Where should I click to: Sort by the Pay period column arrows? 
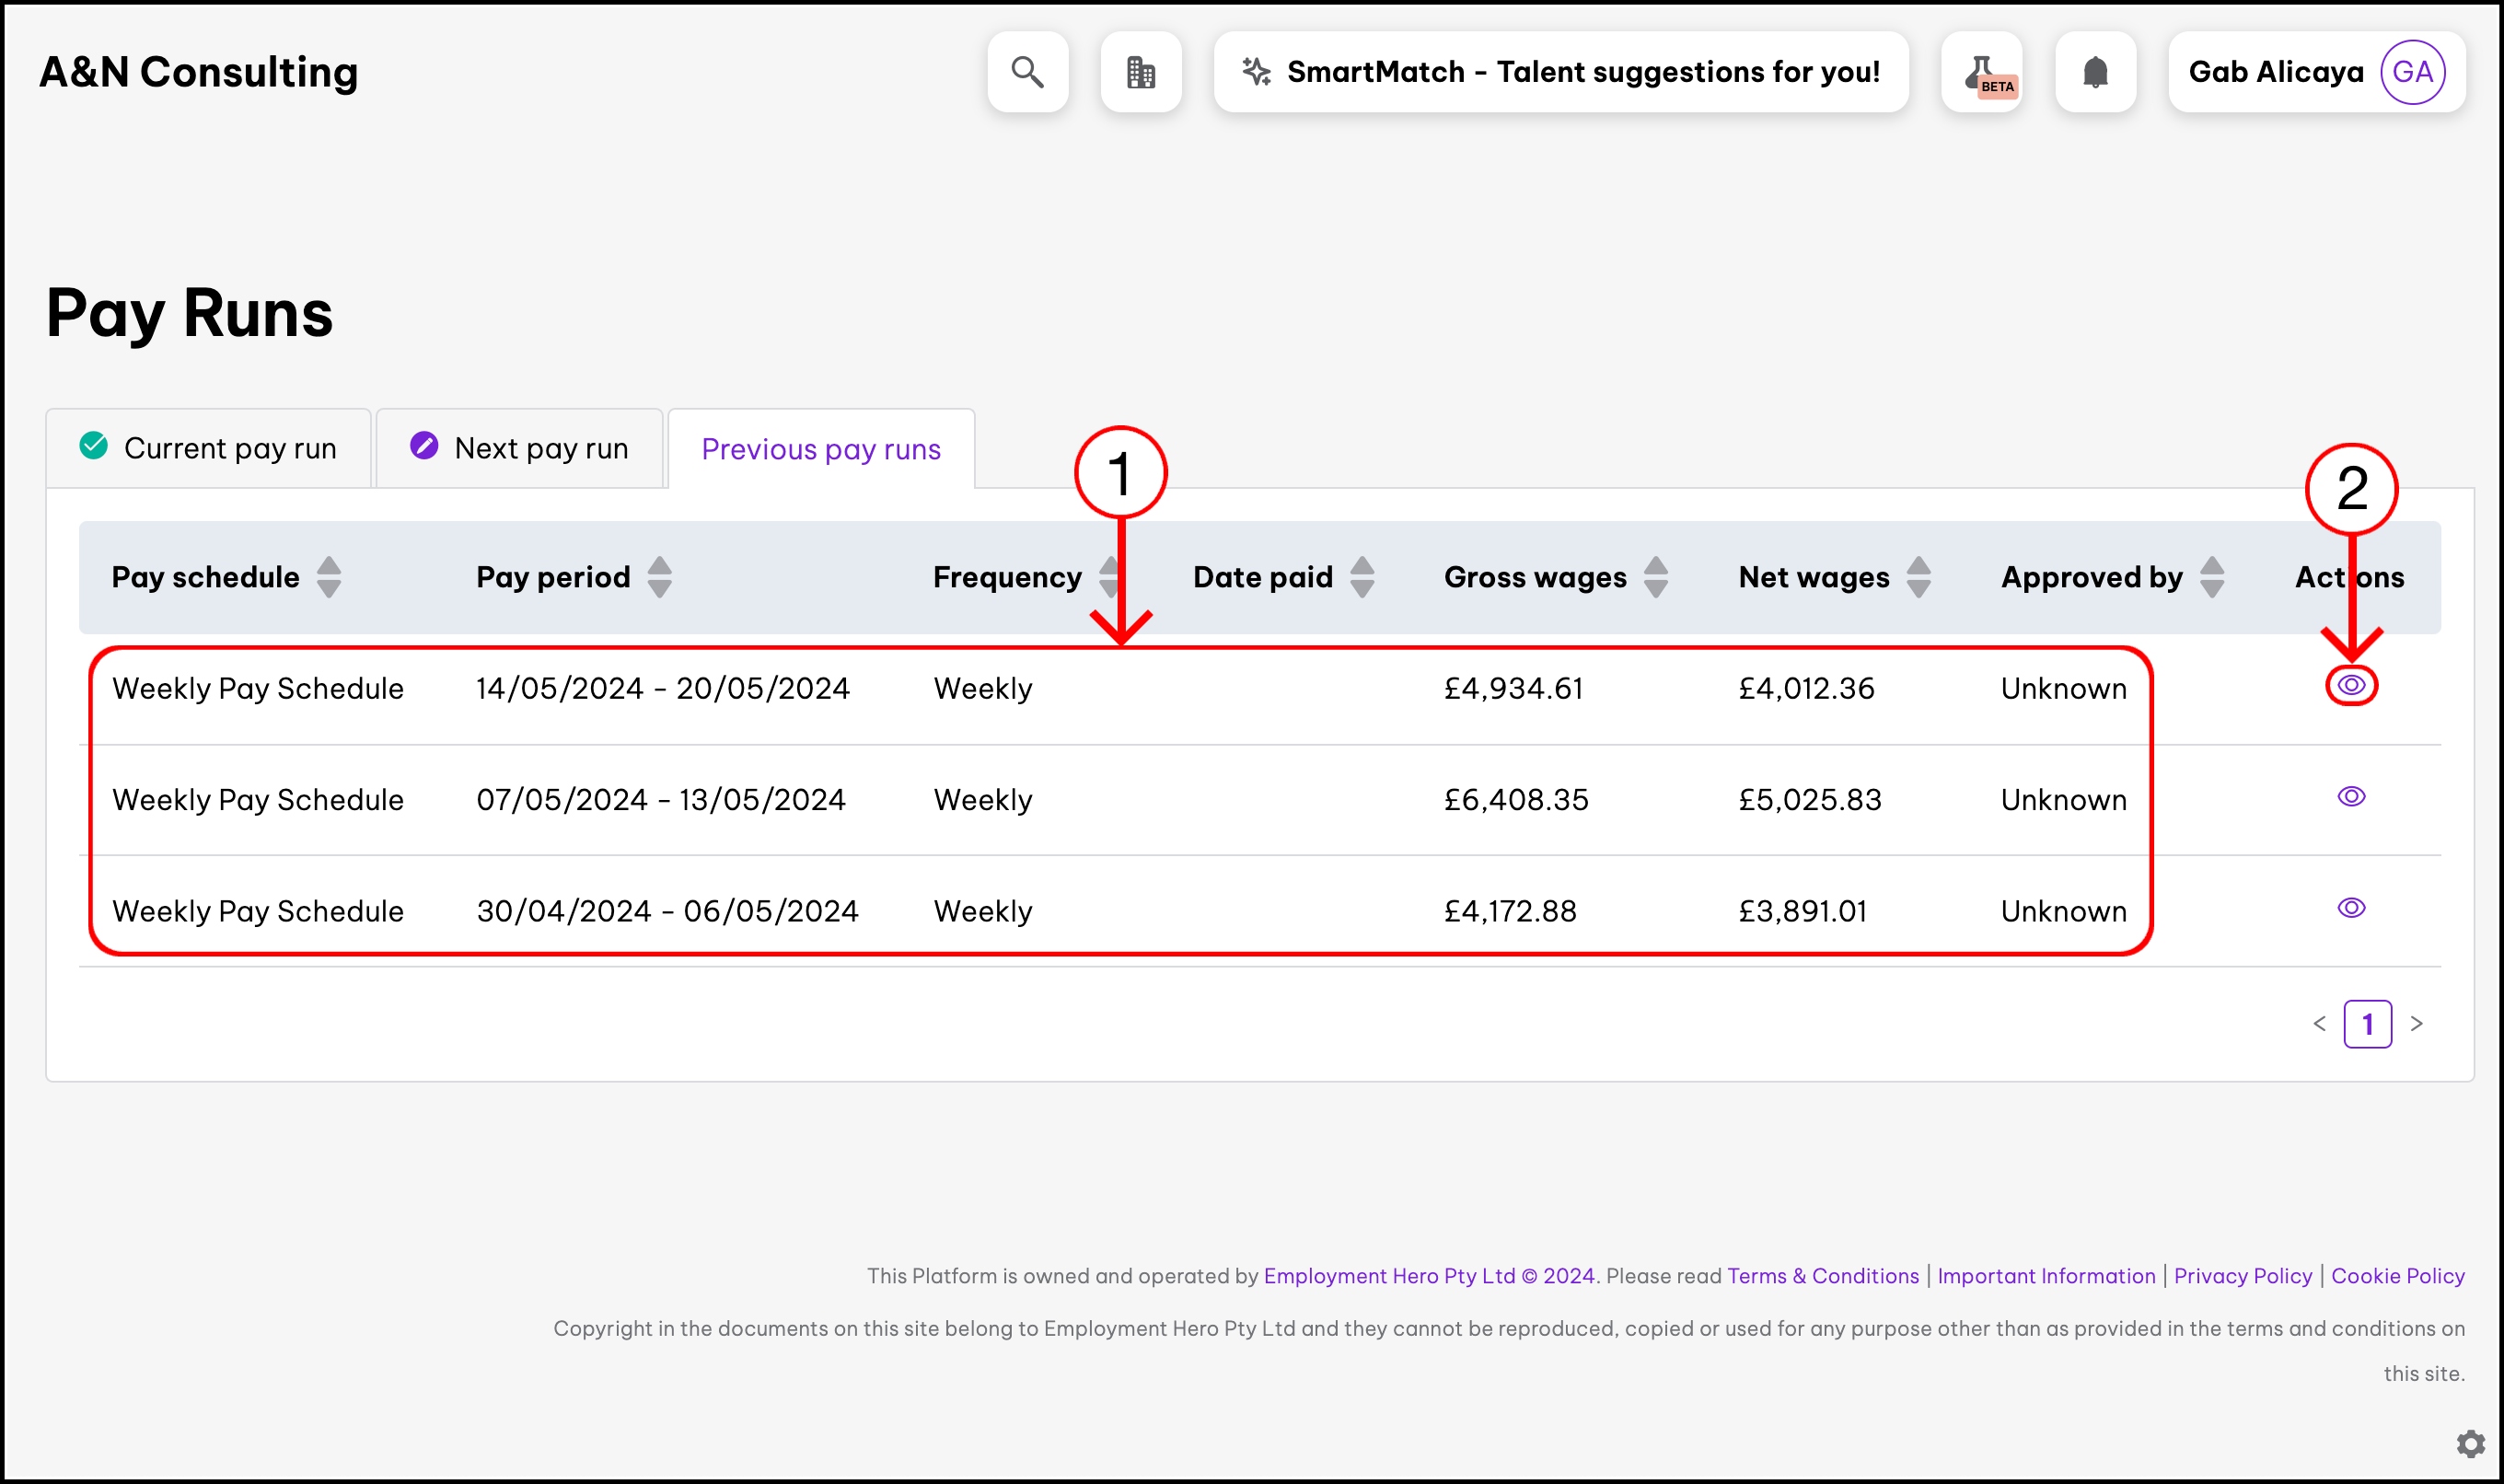[x=659, y=577]
